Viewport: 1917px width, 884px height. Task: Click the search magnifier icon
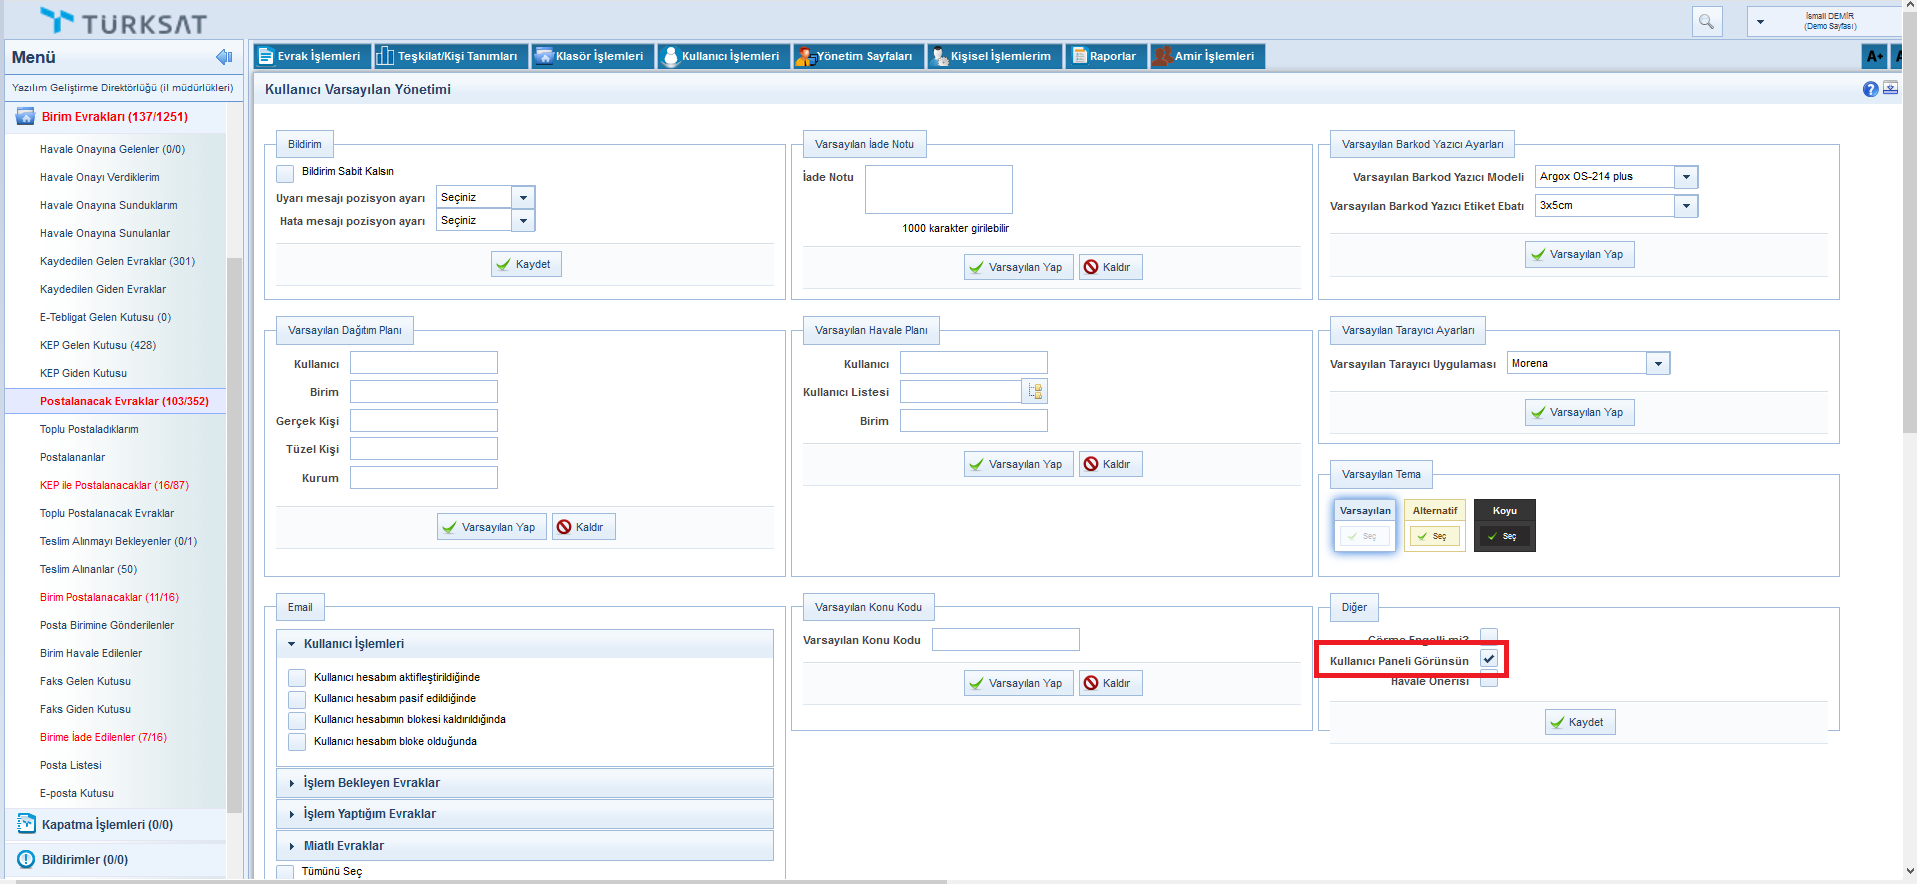pyautogui.click(x=1706, y=21)
